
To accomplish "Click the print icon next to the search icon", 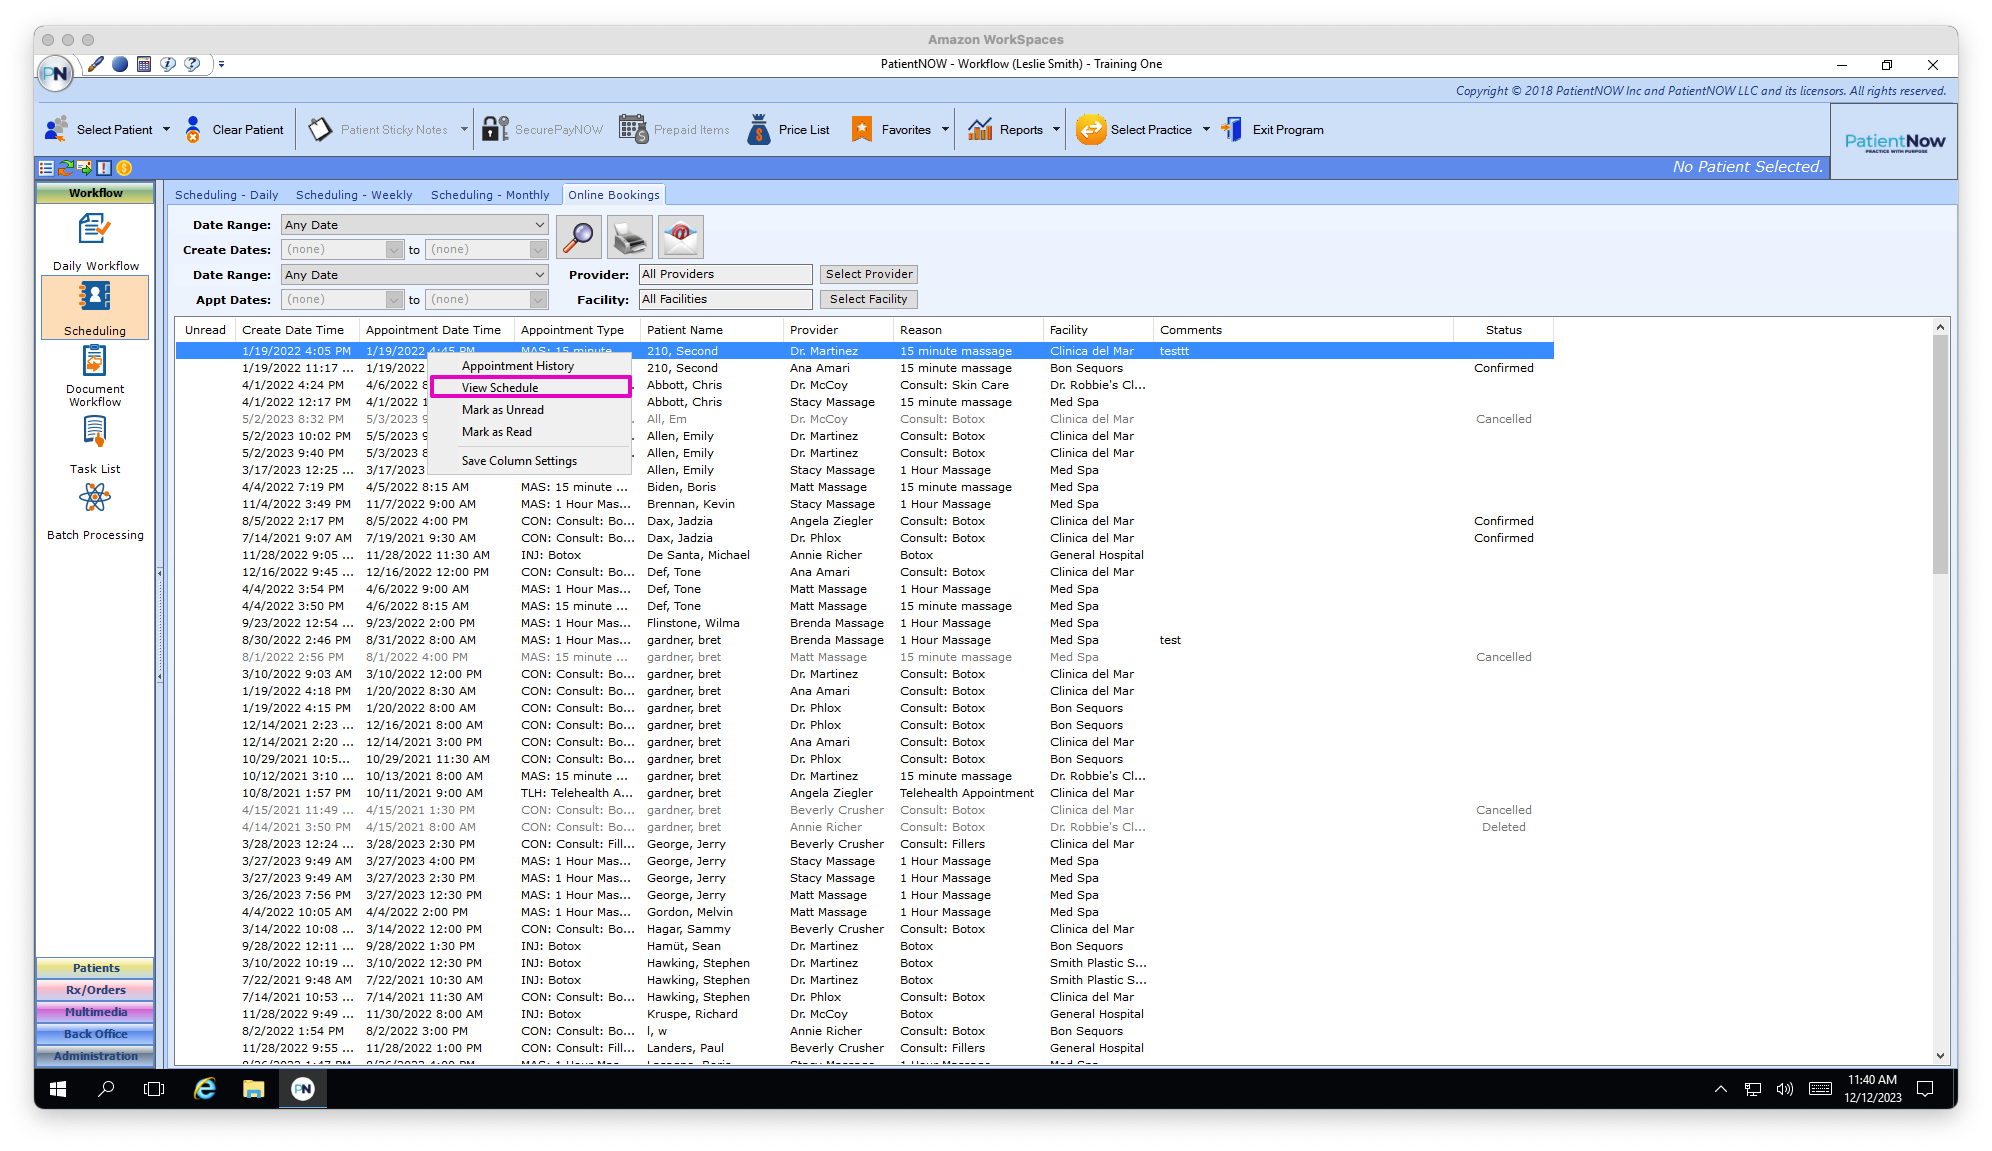I will pyautogui.click(x=629, y=236).
